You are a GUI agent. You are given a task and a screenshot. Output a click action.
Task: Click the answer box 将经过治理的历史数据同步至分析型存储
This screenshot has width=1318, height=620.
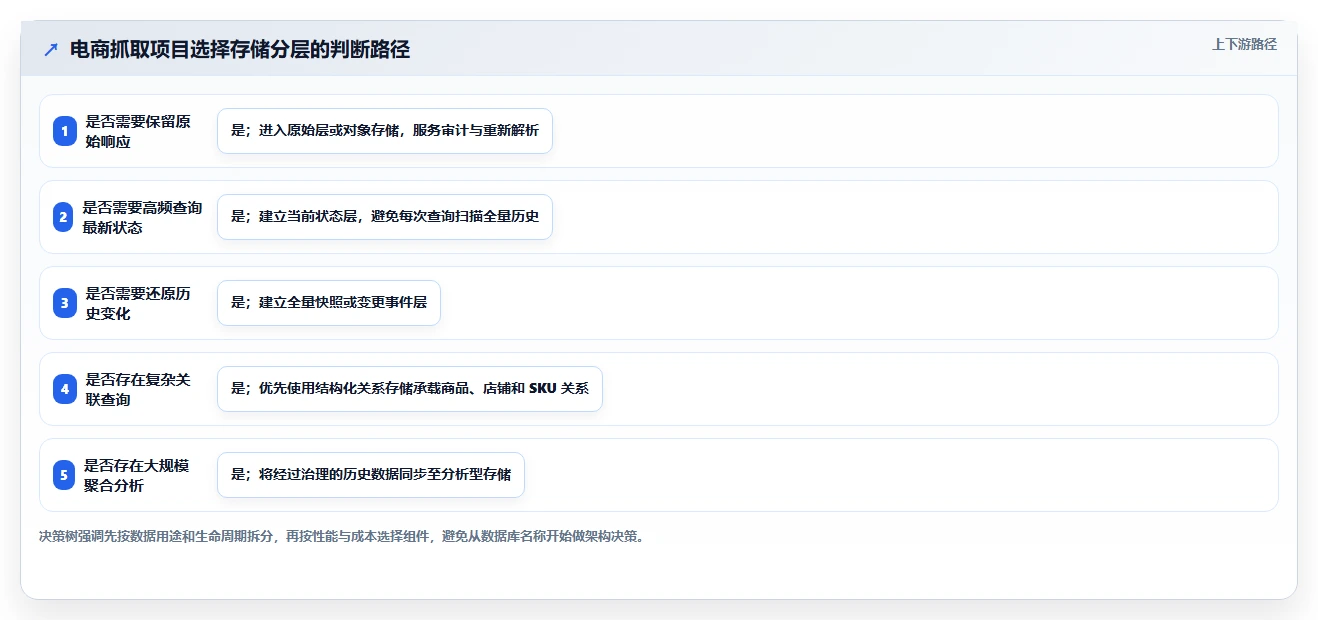pyautogui.click(x=371, y=475)
